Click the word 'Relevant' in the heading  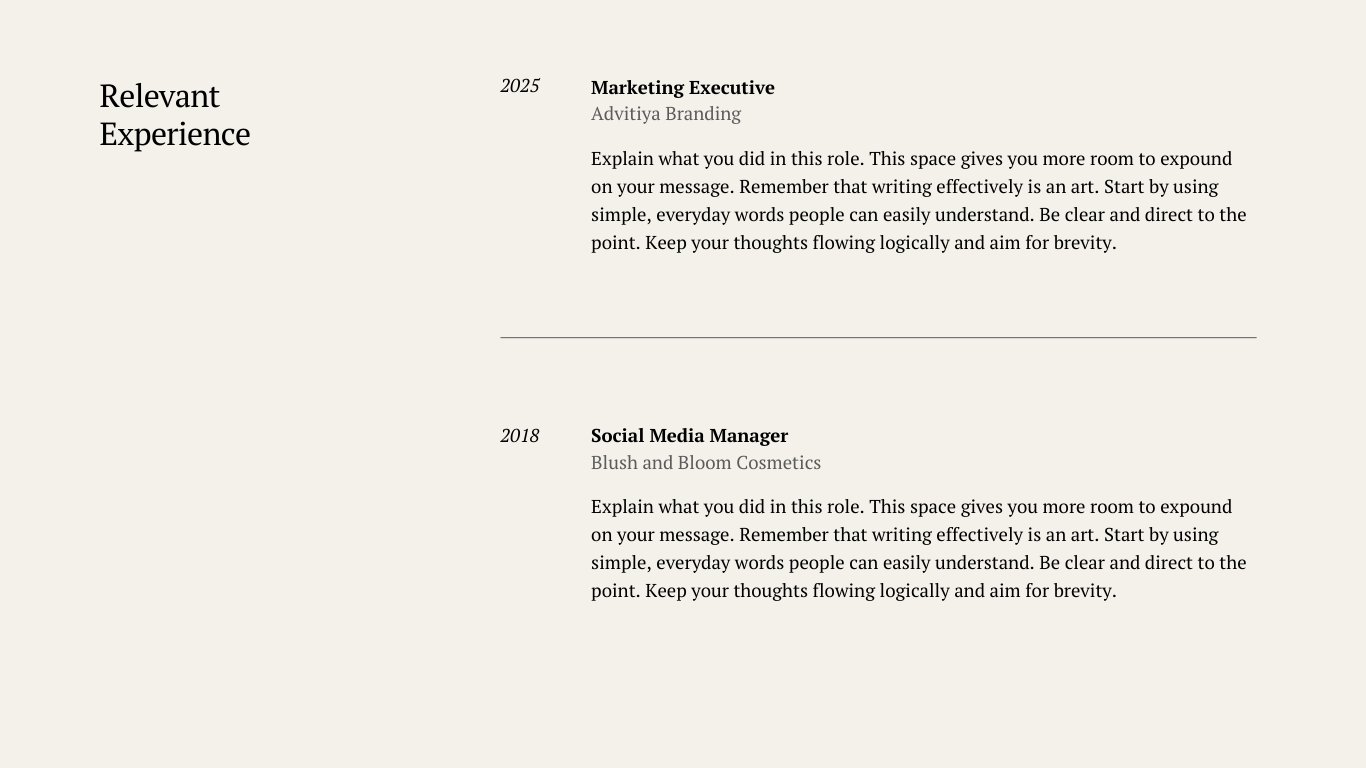[160, 96]
